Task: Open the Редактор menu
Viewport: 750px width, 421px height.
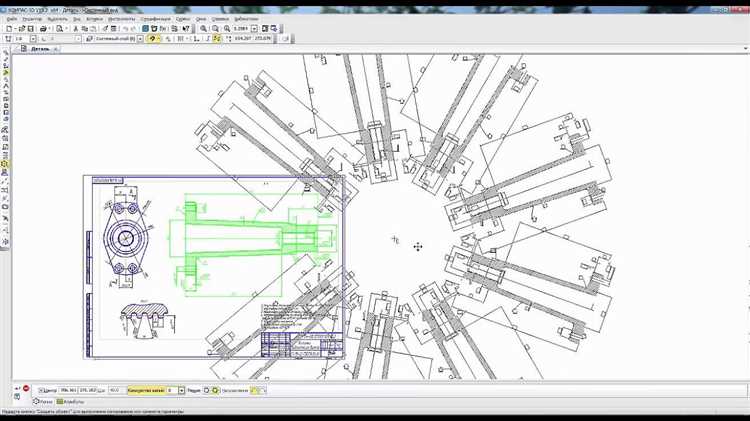Action: tap(32, 19)
